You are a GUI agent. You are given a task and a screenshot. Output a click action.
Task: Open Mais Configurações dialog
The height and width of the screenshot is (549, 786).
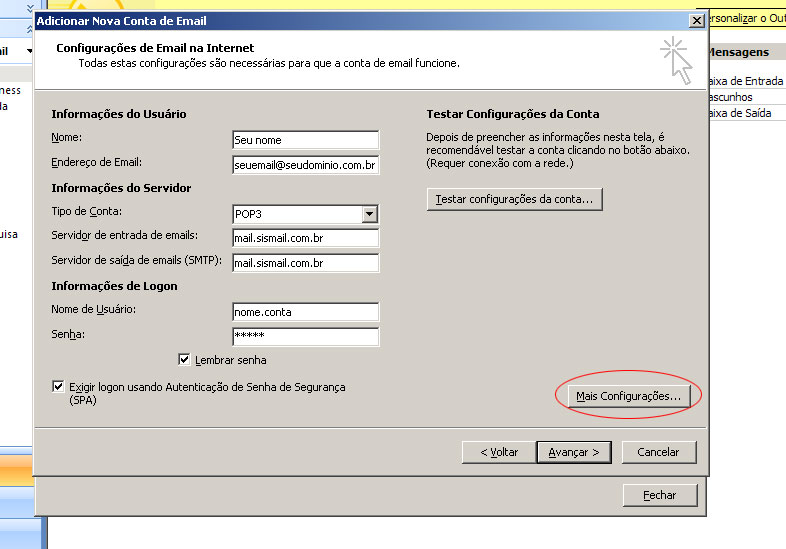(x=629, y=396)
